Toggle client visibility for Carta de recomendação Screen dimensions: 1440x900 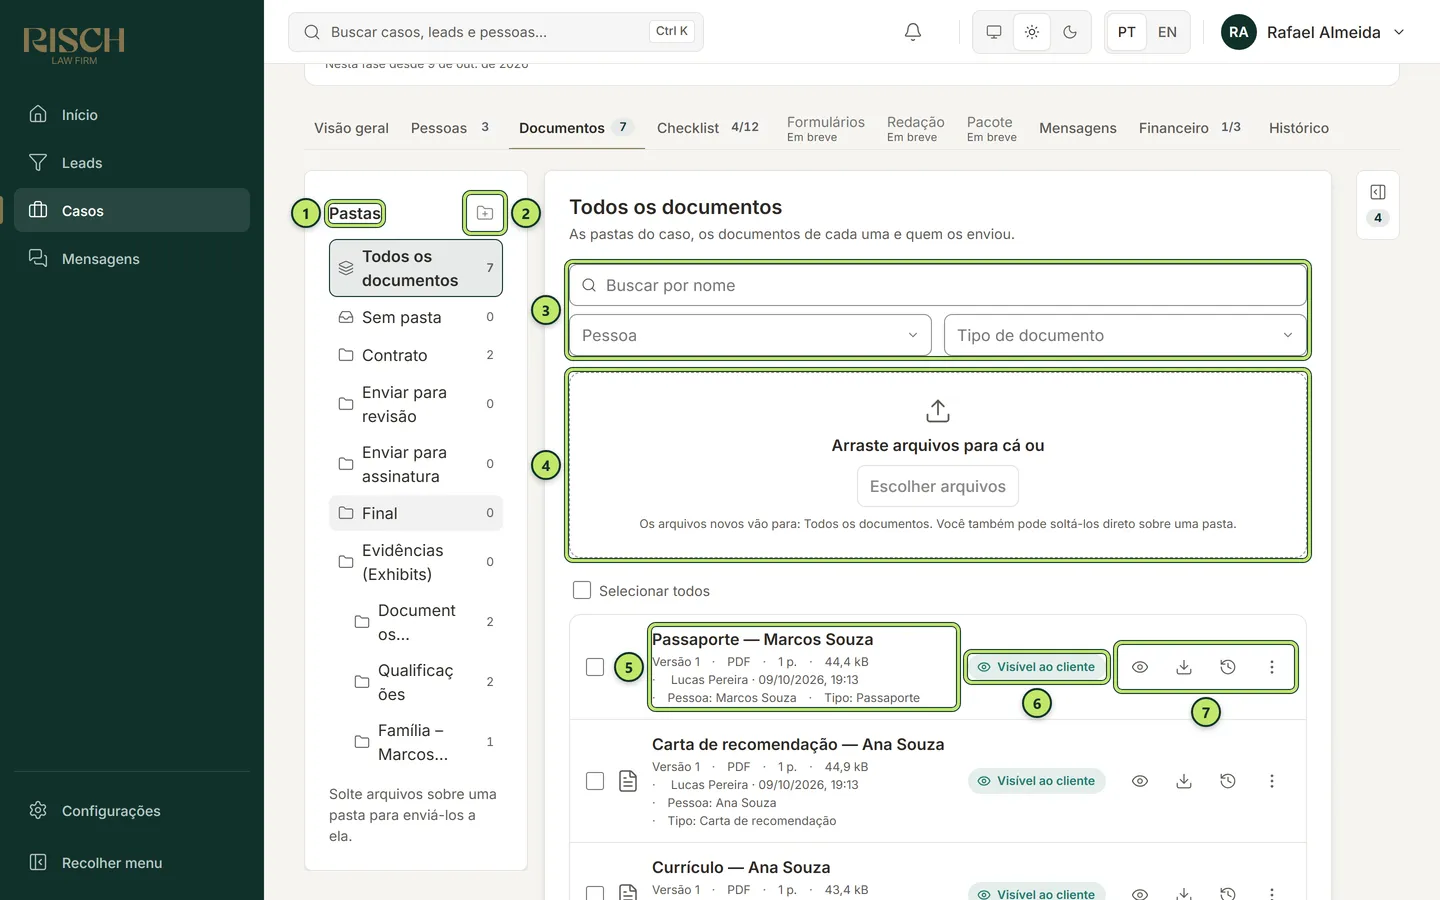[x=1036, y=781]
